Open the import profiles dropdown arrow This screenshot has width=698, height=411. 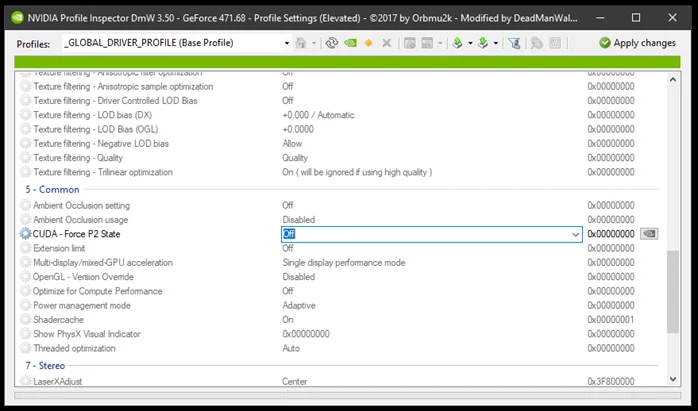(x=496, y=43)
